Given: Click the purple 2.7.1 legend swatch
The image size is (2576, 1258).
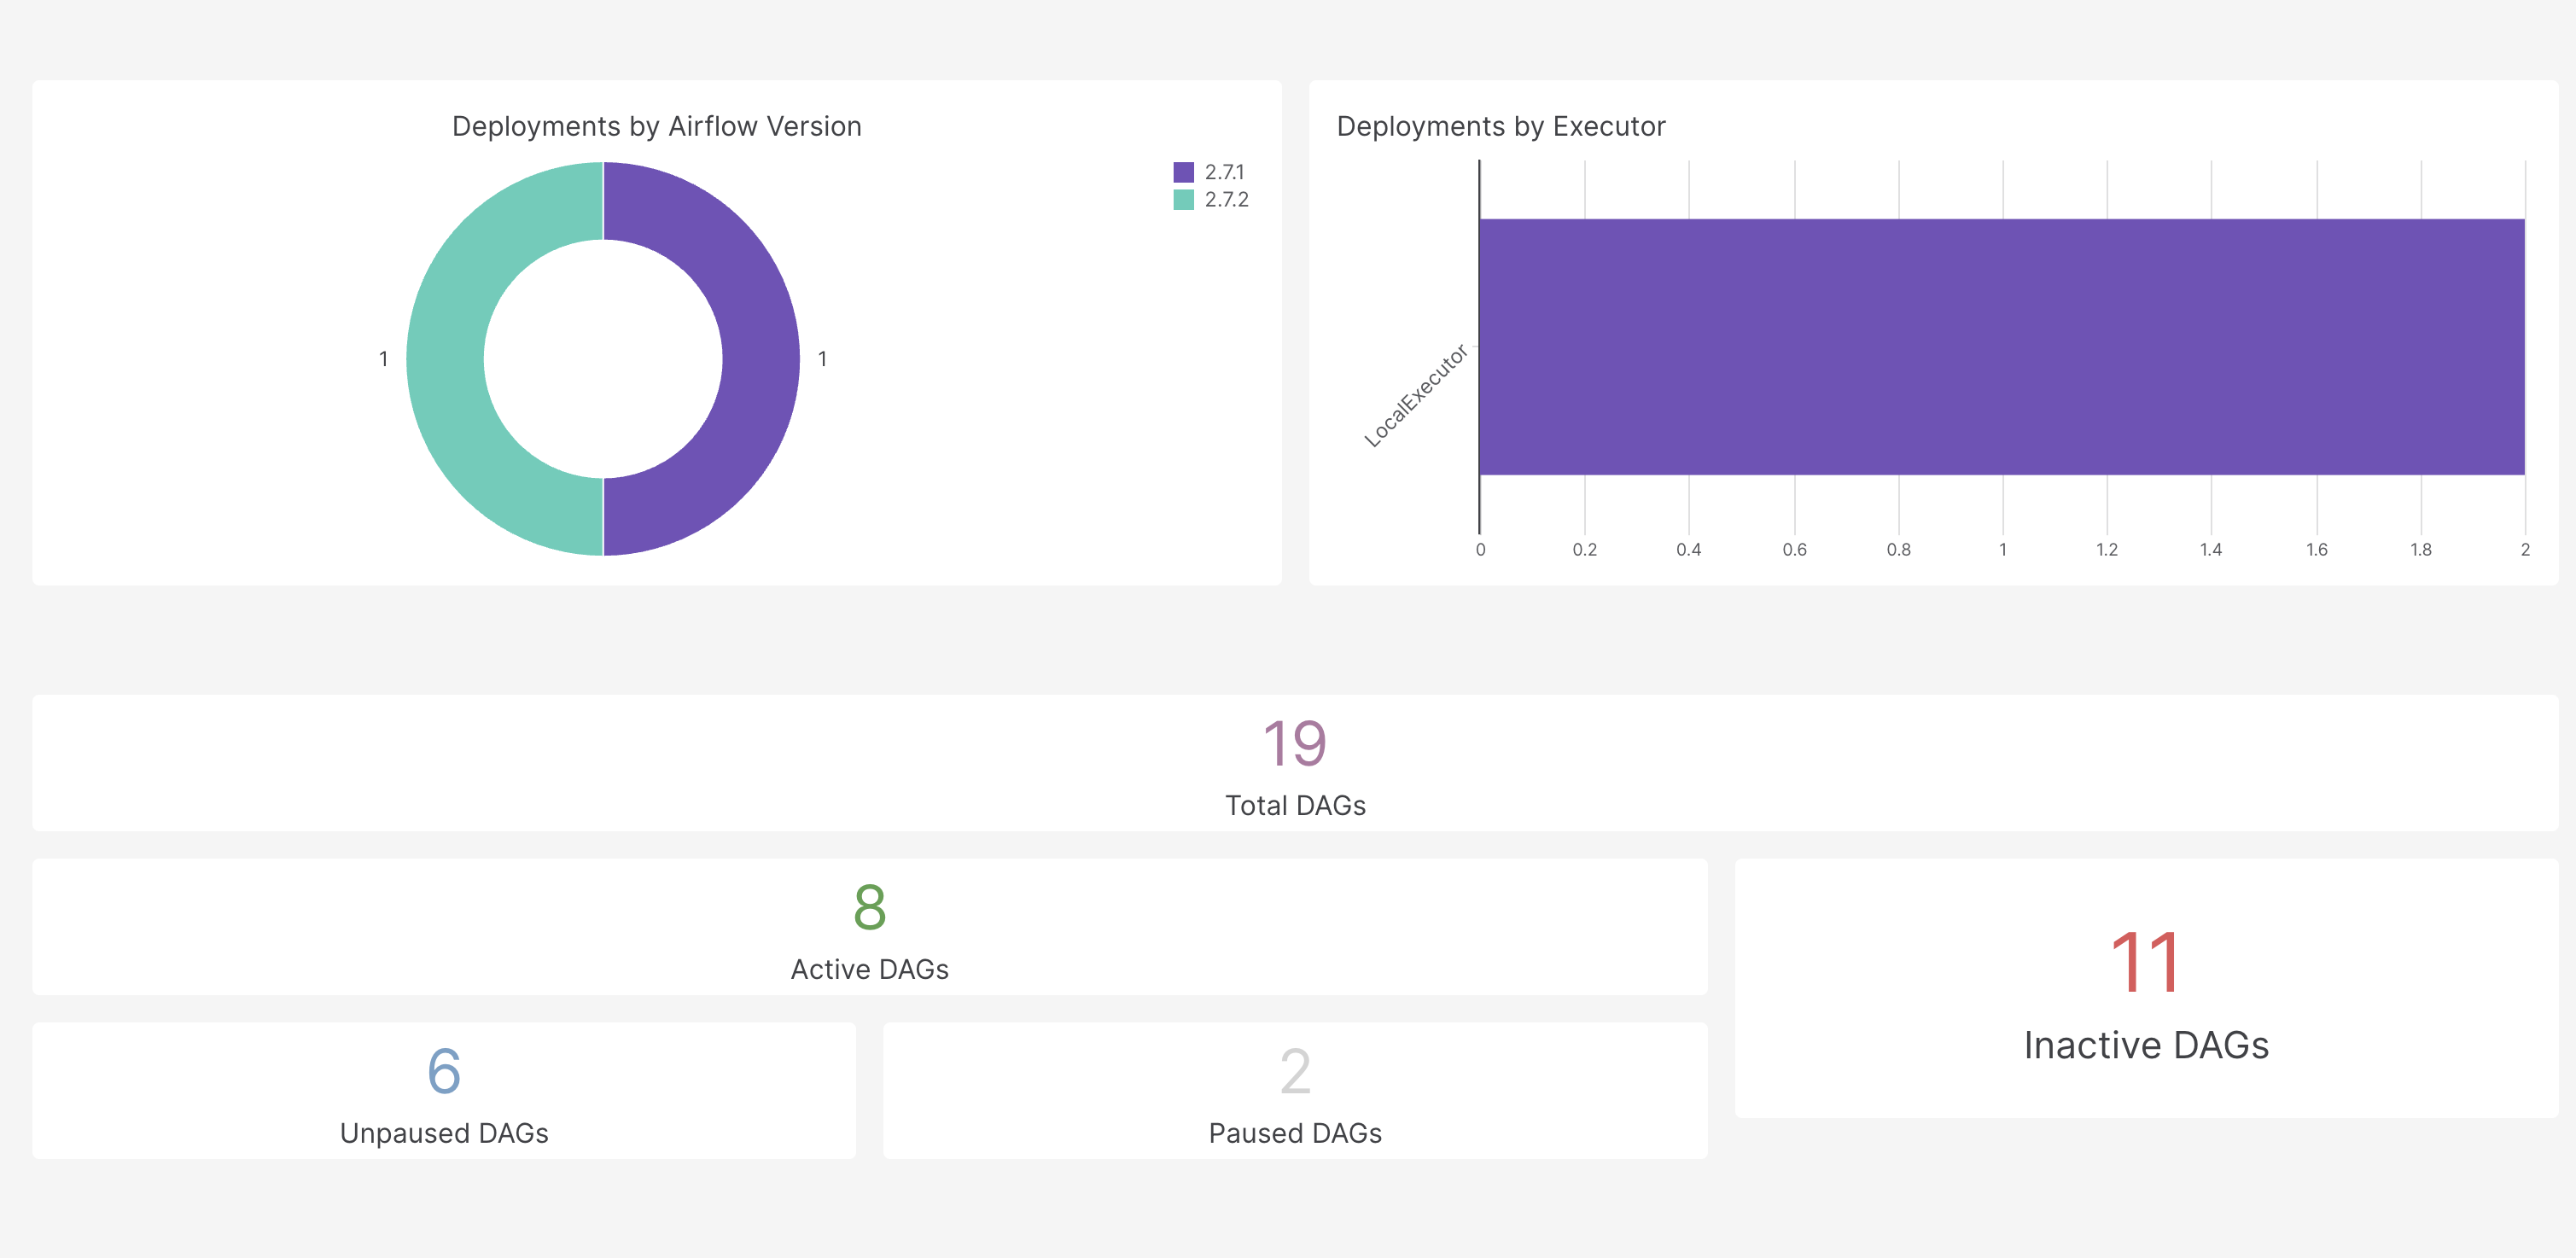Looking at the screenshot, I should tap(1183, 172).
